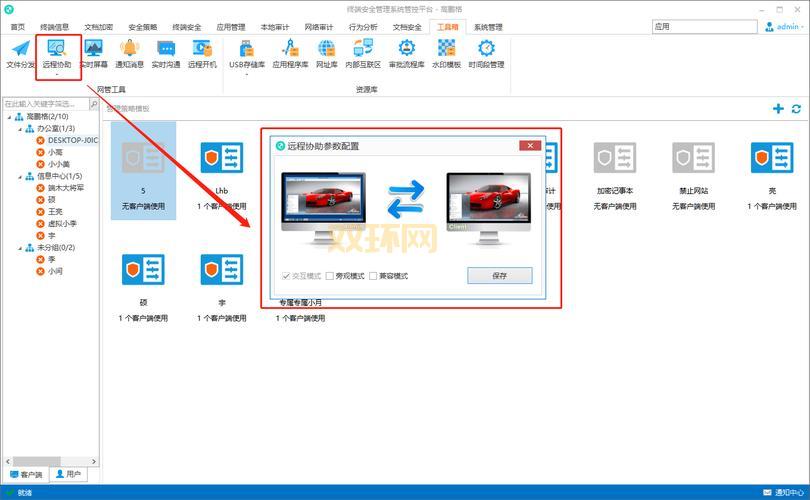Click the USB存储库 icon
810x500 pixels.
pyautogui.click(x=247, y=52)
